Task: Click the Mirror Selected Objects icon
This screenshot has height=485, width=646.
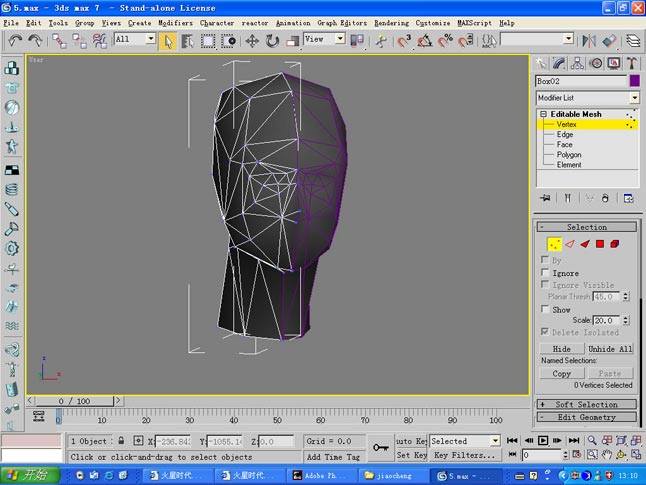Action: (x=589, y=41)
